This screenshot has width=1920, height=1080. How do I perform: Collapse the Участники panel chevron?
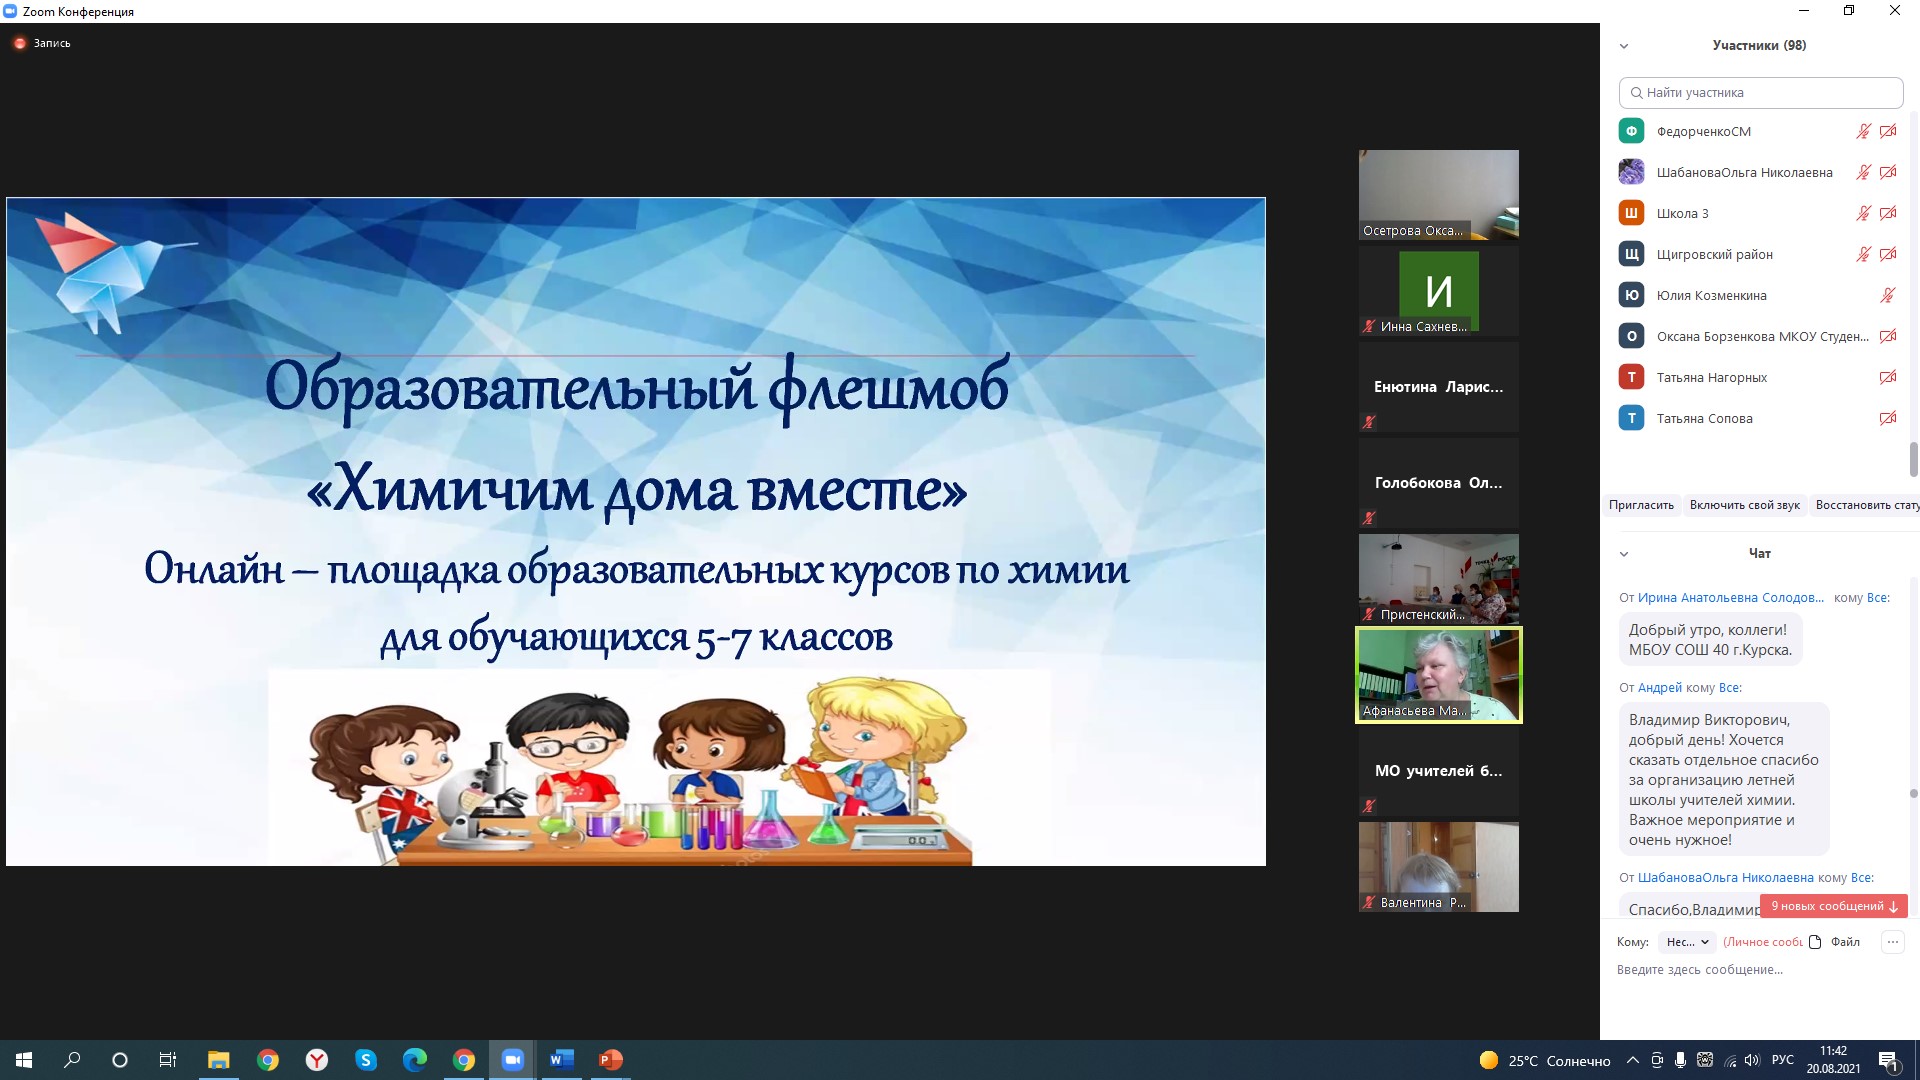tap(1624, 46)
